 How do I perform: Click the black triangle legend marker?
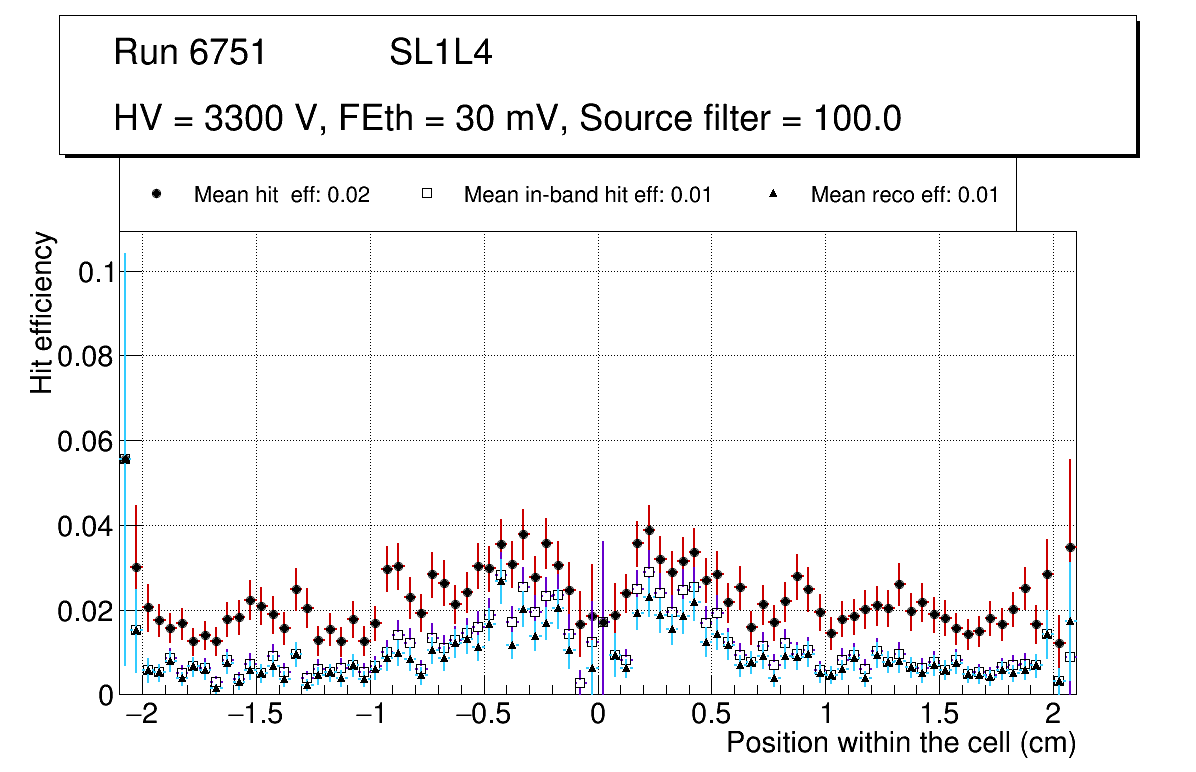pos(773,194)
